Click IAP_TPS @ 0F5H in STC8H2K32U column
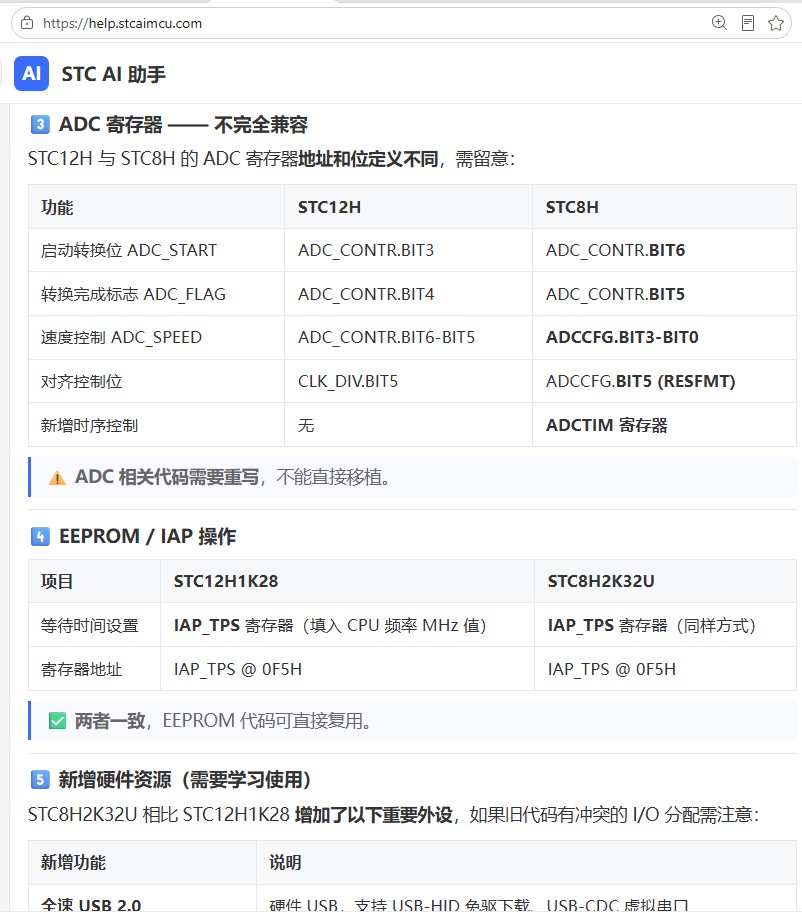The width and height of the screenshot is (802, 916). (x=665, y=669)
